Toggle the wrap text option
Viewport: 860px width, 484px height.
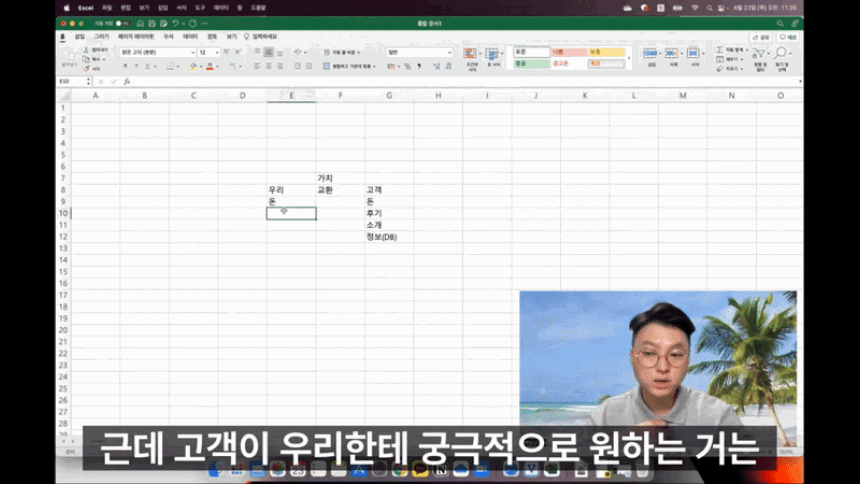(346, 52)
